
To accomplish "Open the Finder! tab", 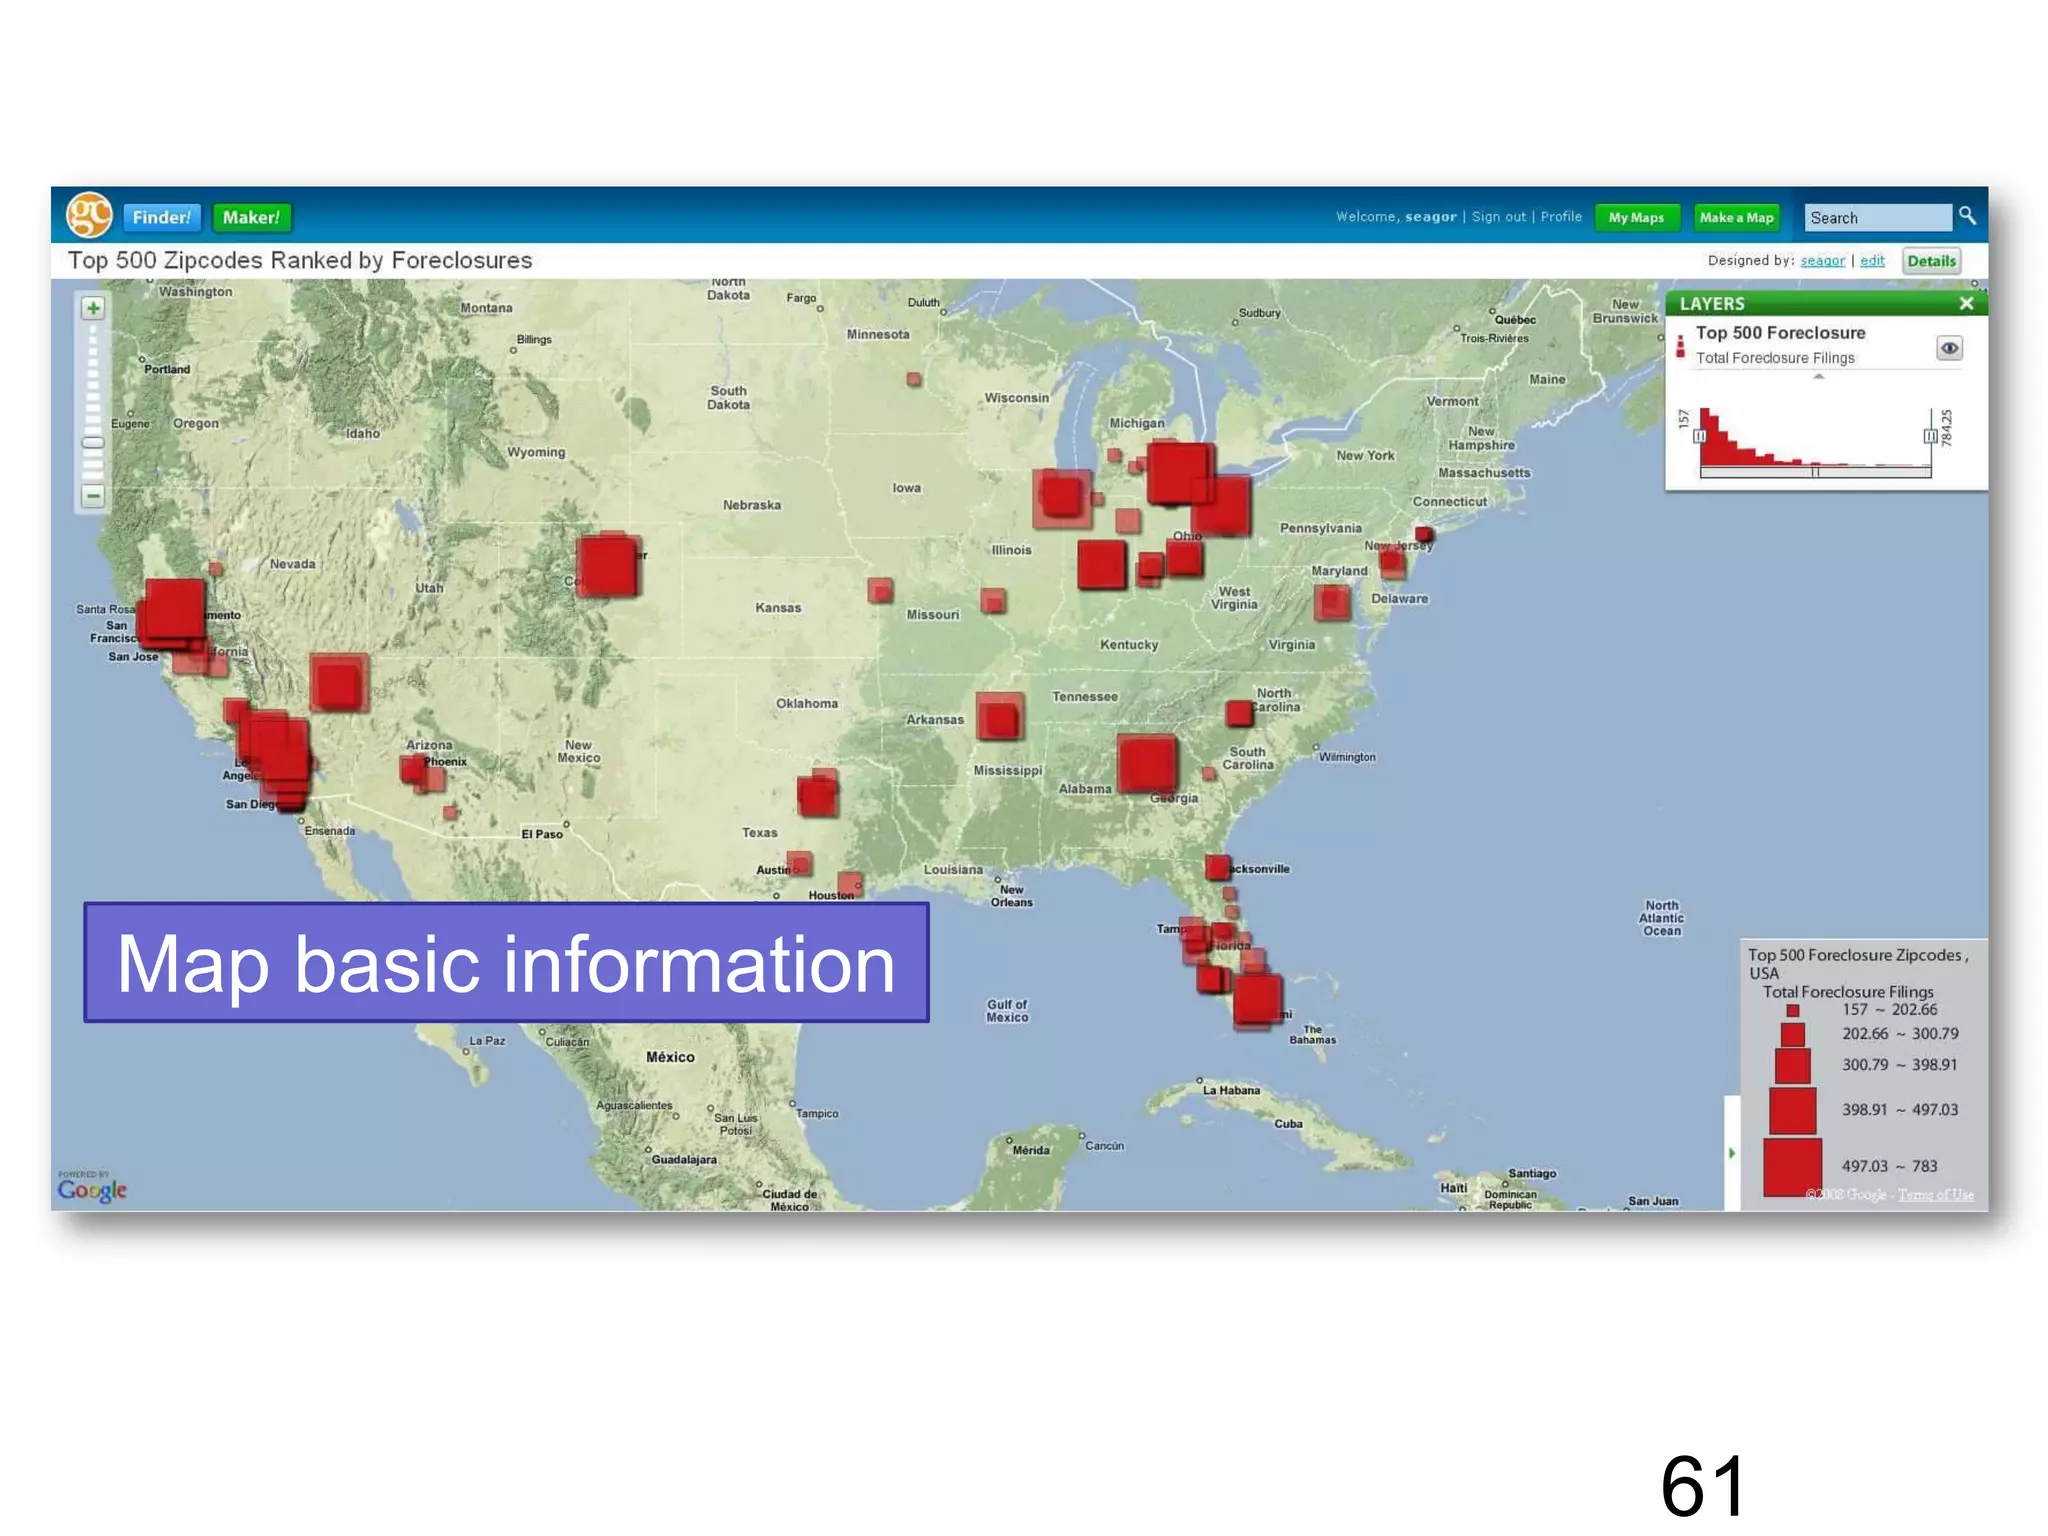I will coord(161,217).
